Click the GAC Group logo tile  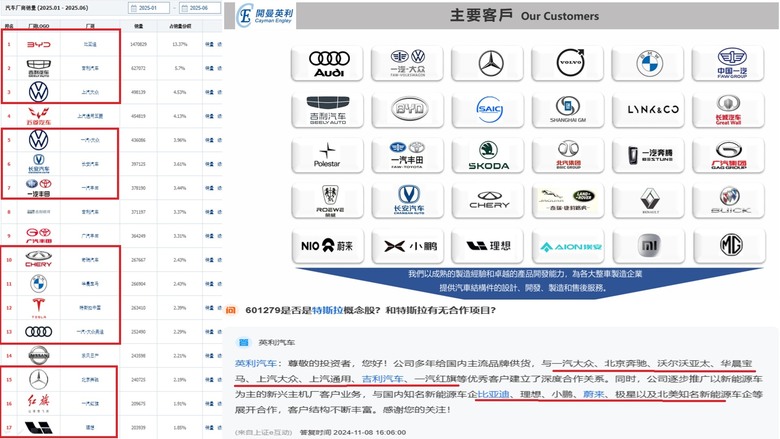coord(728,155)
